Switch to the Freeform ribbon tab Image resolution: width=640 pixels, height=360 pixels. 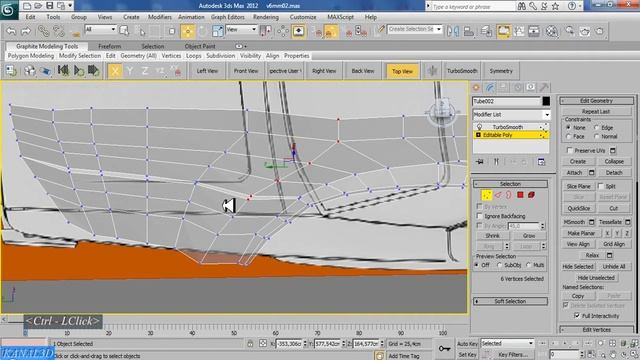click(109, 46)
